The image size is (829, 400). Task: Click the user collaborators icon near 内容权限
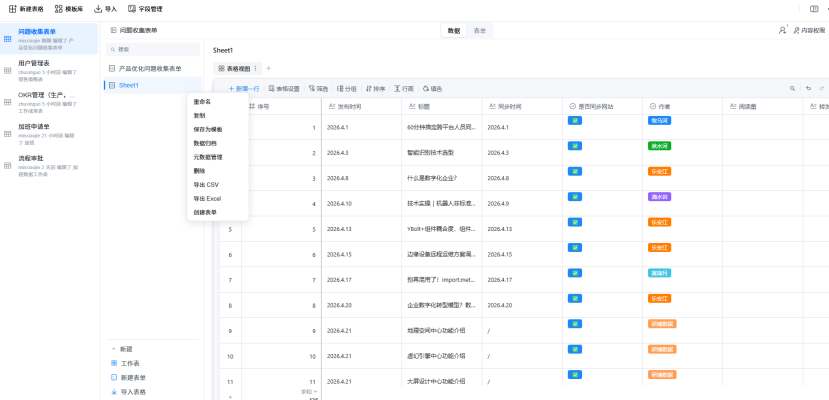pyautogui.click(x=782, y=31)
